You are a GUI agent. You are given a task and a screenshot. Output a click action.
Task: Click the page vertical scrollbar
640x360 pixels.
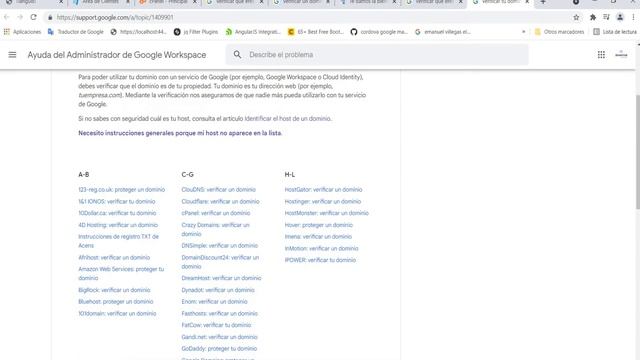tap(637, 152)
